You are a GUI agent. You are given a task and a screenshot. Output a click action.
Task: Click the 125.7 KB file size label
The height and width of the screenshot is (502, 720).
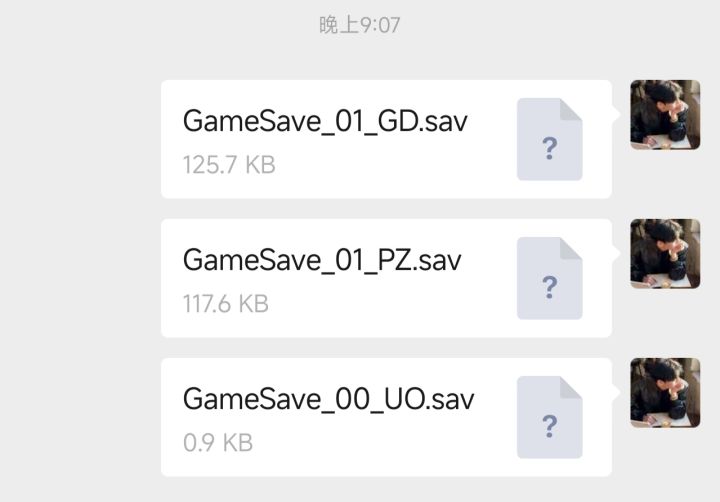click(x=229, y=164)
